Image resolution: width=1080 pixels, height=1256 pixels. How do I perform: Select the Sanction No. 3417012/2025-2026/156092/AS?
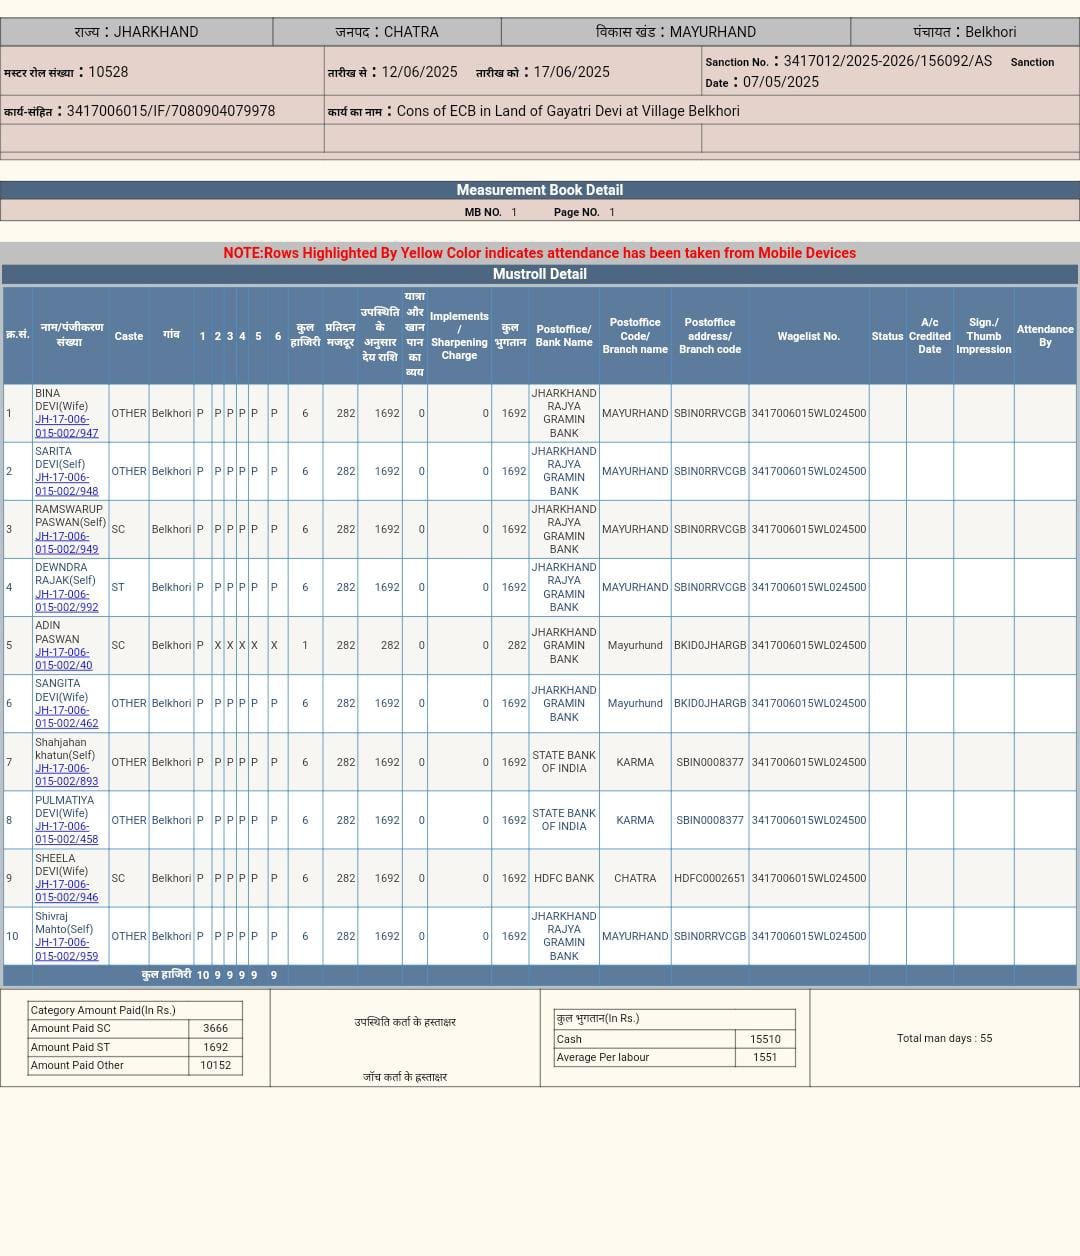[887, 61]
